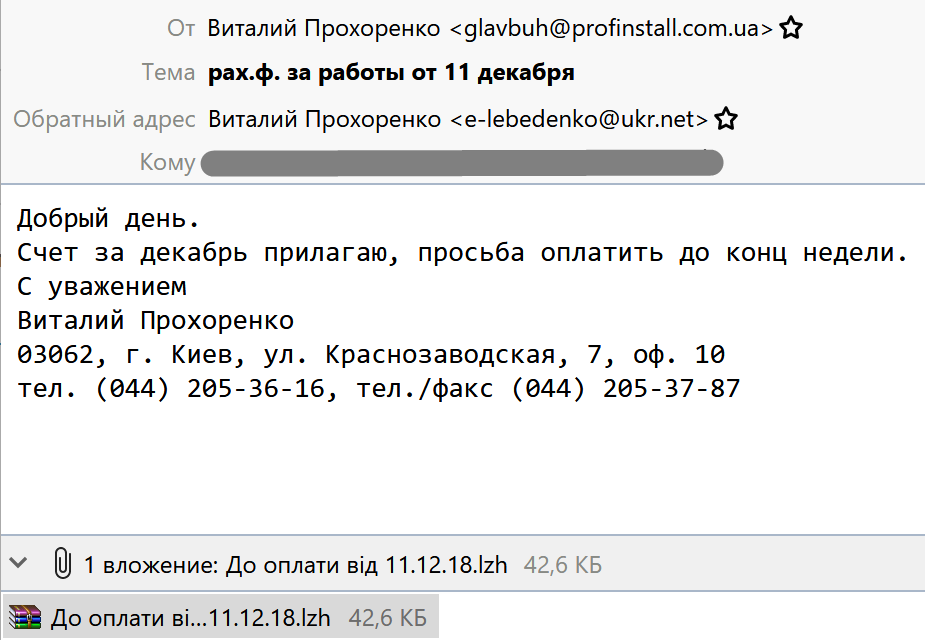Click the signature name Виталий Прохоренко in body

coord(156,321)
